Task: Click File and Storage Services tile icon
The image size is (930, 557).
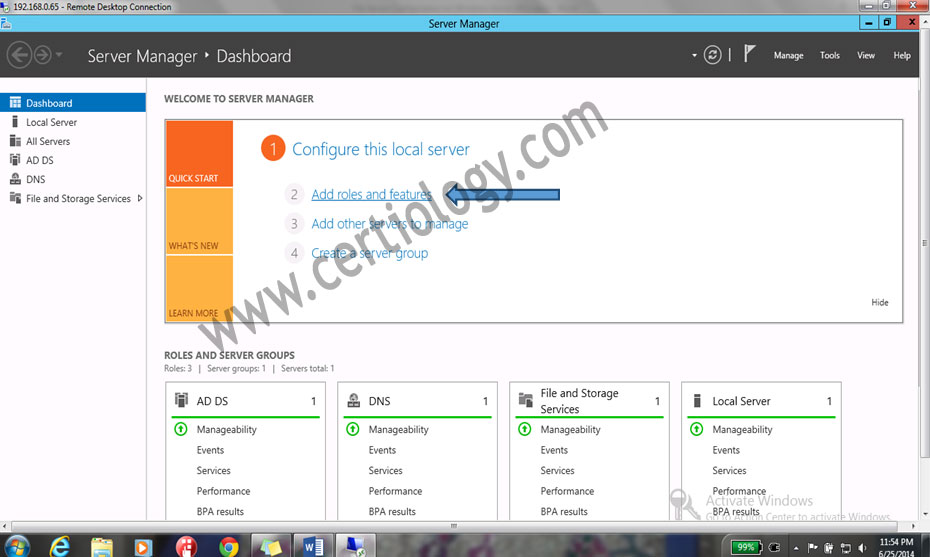Action: click(x=525, y=400)
